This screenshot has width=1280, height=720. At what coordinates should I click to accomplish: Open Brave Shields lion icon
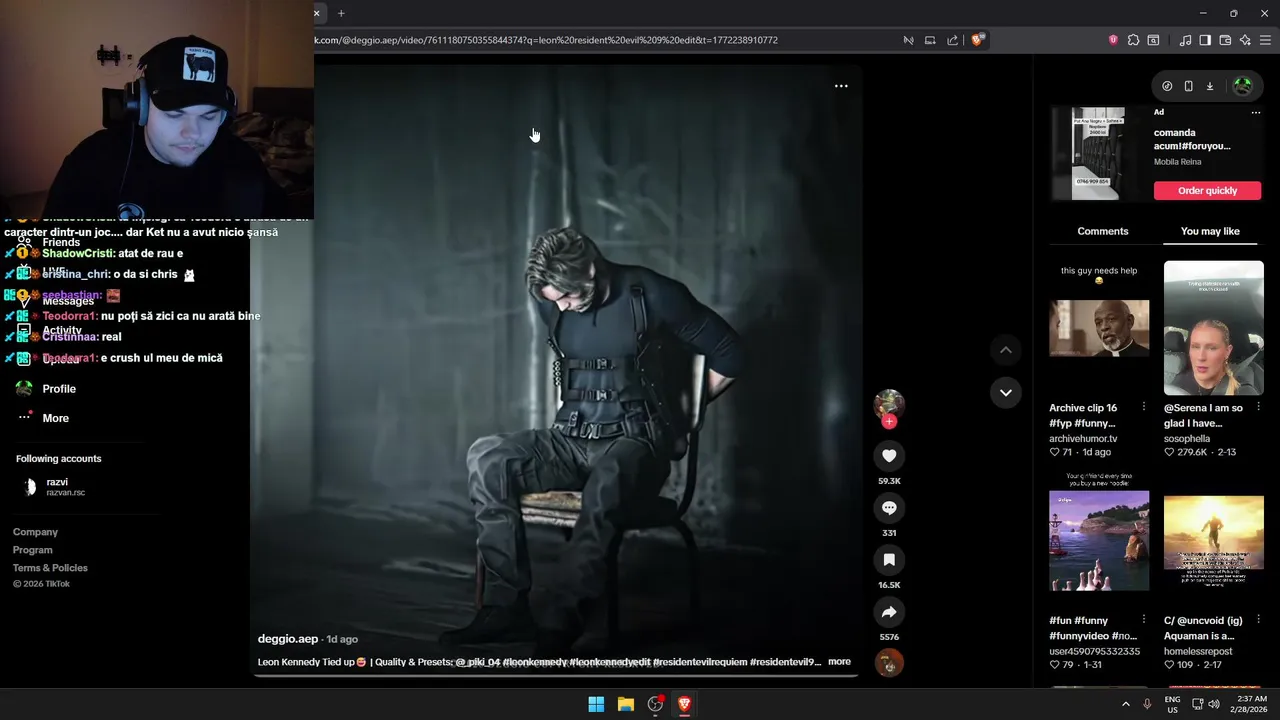(977, 40)
